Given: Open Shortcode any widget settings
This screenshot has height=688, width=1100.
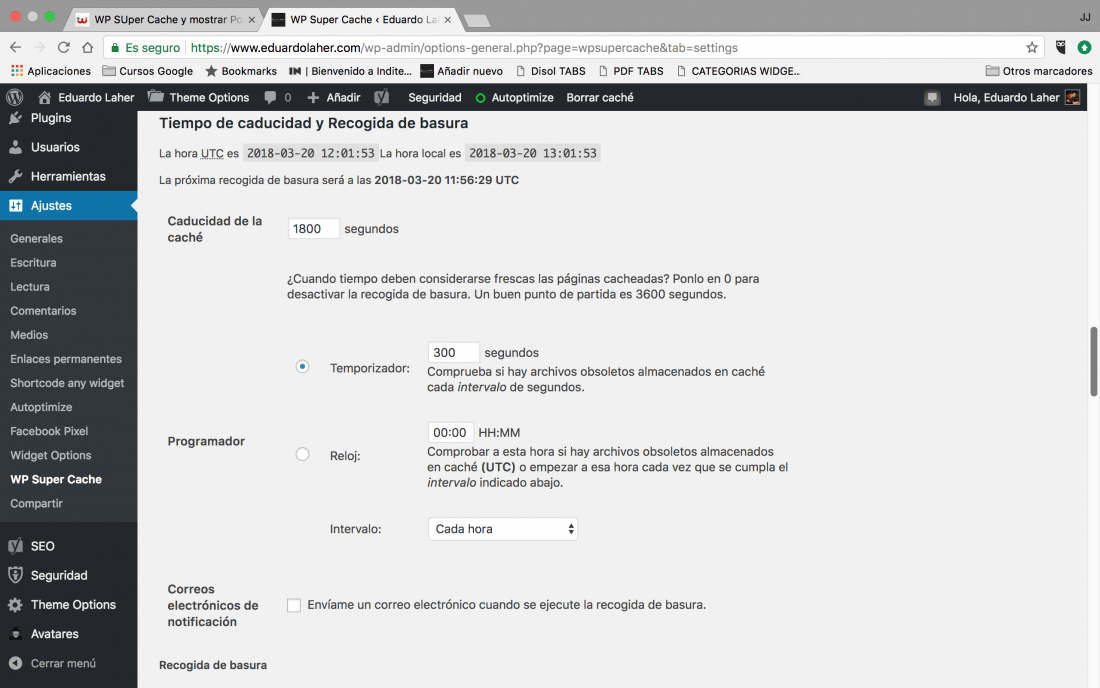Looking at the screenshot, I should (67, 383).
